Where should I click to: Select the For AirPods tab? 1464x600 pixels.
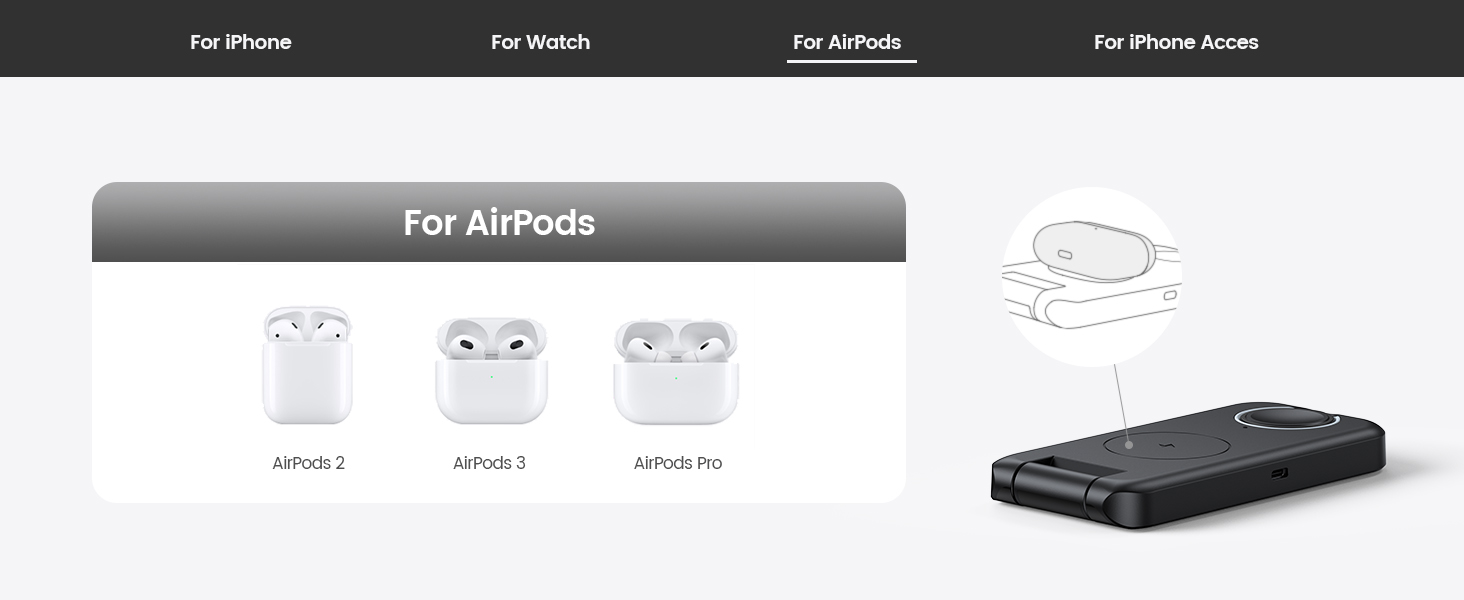[847, 42]
